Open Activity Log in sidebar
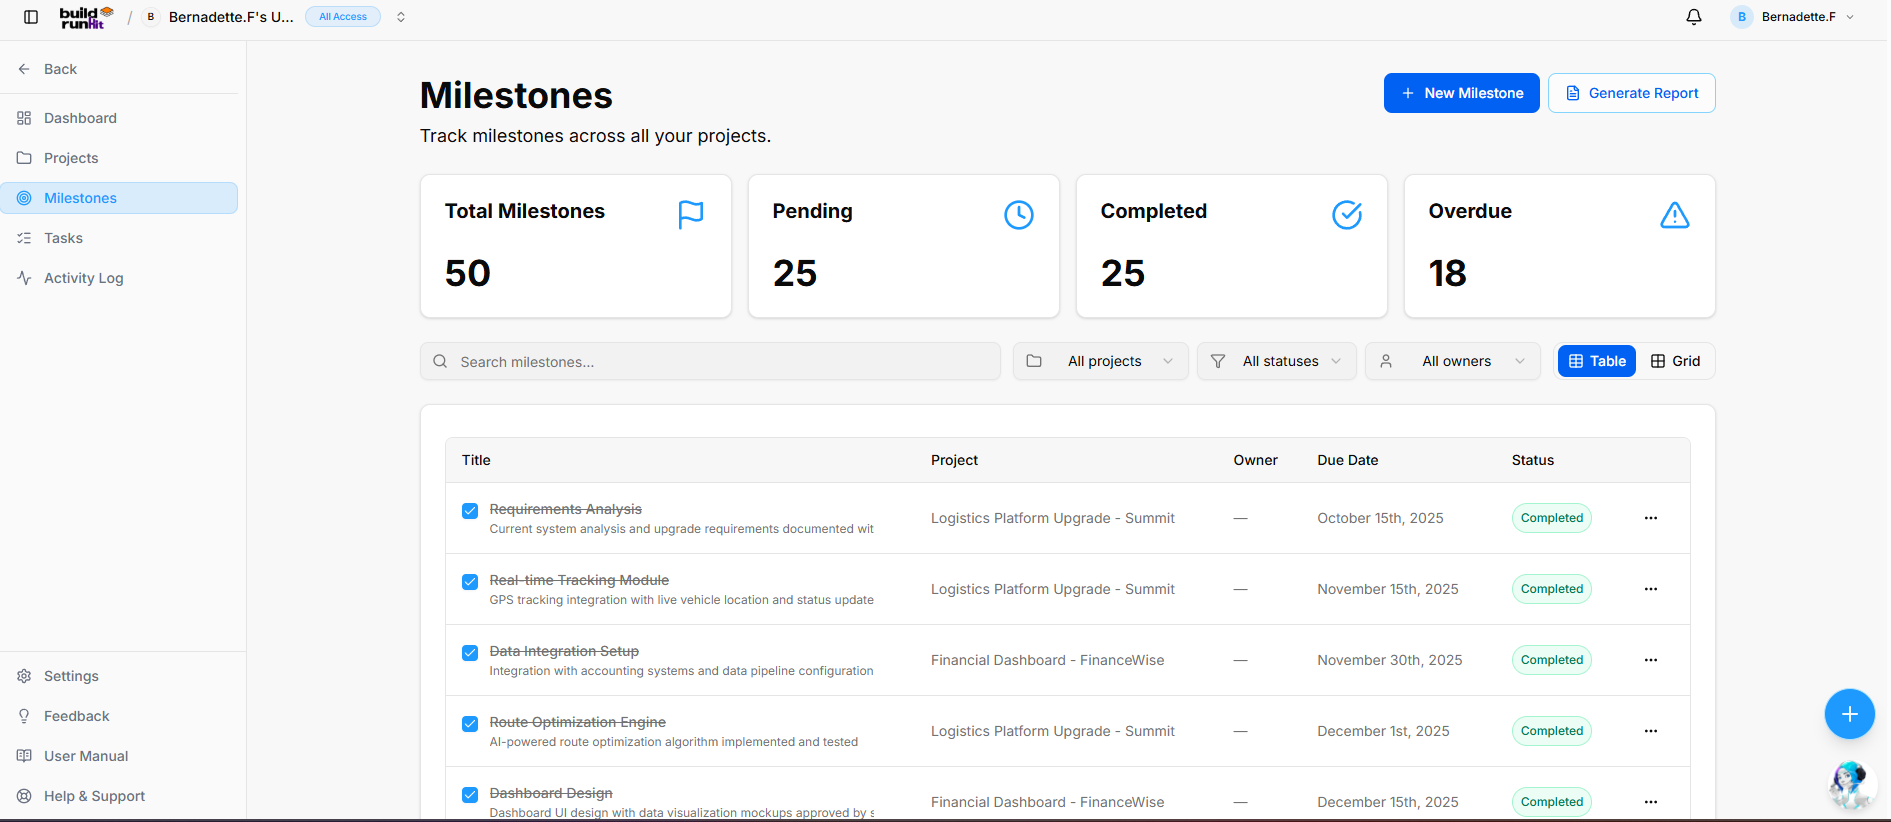Screen dimensions: 1891x822 point(119,278)
